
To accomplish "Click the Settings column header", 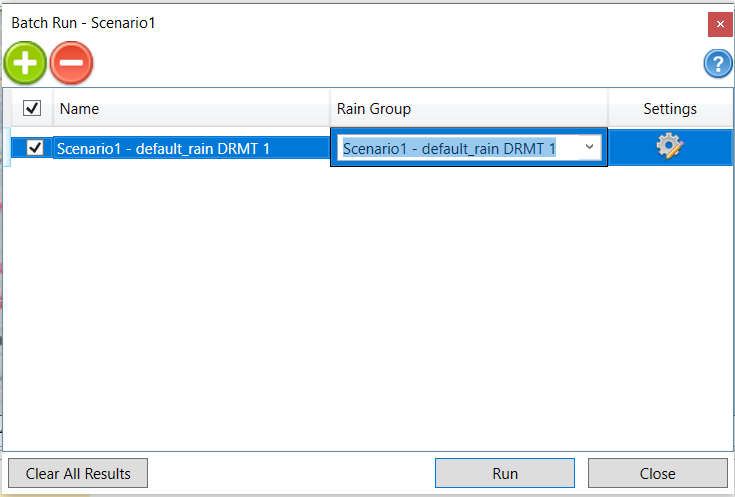I will pos(669,108).
